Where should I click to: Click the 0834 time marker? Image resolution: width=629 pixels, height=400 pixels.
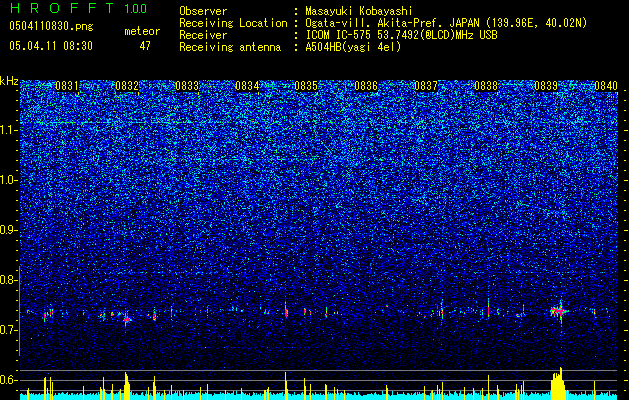[247, 86]
